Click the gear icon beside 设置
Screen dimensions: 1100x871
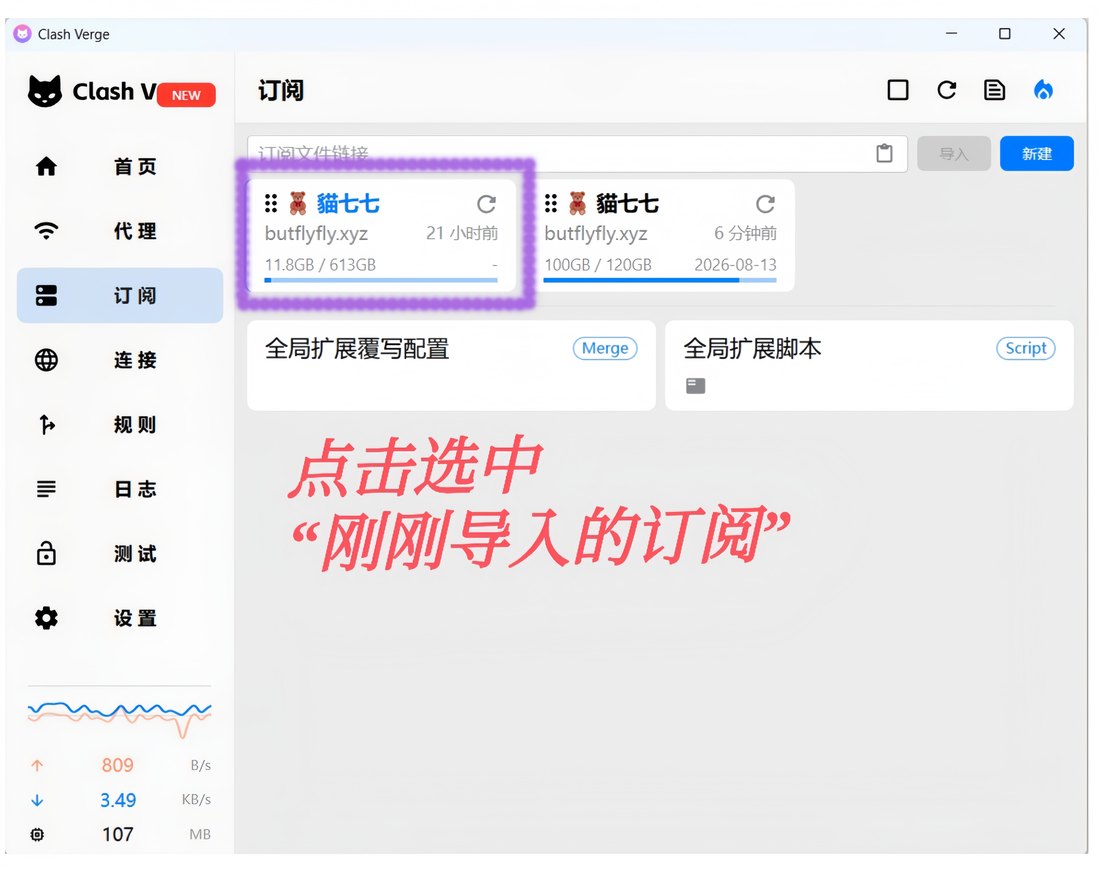[46, 618]
